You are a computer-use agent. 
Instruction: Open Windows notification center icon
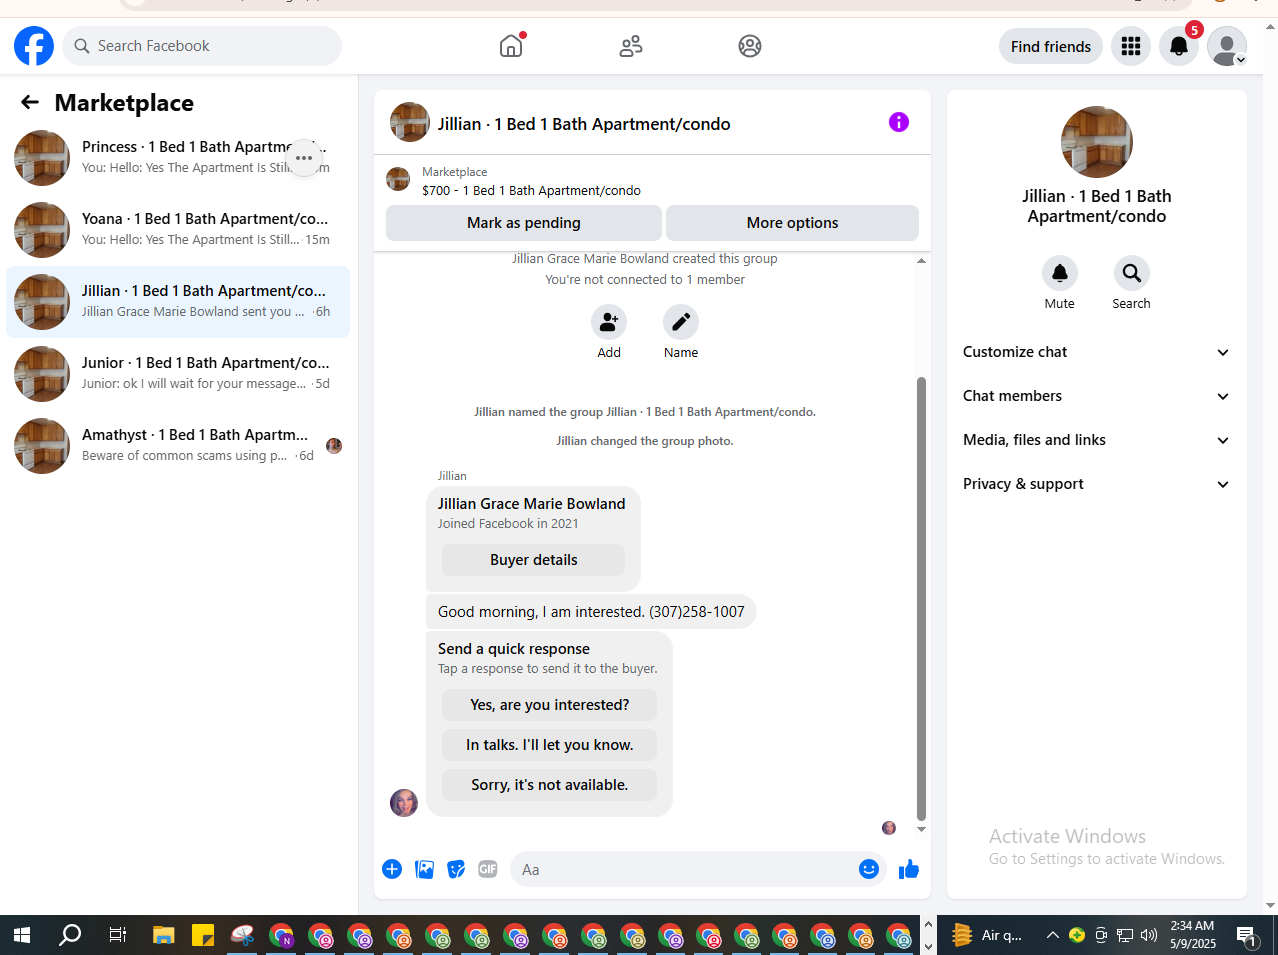1247,936
